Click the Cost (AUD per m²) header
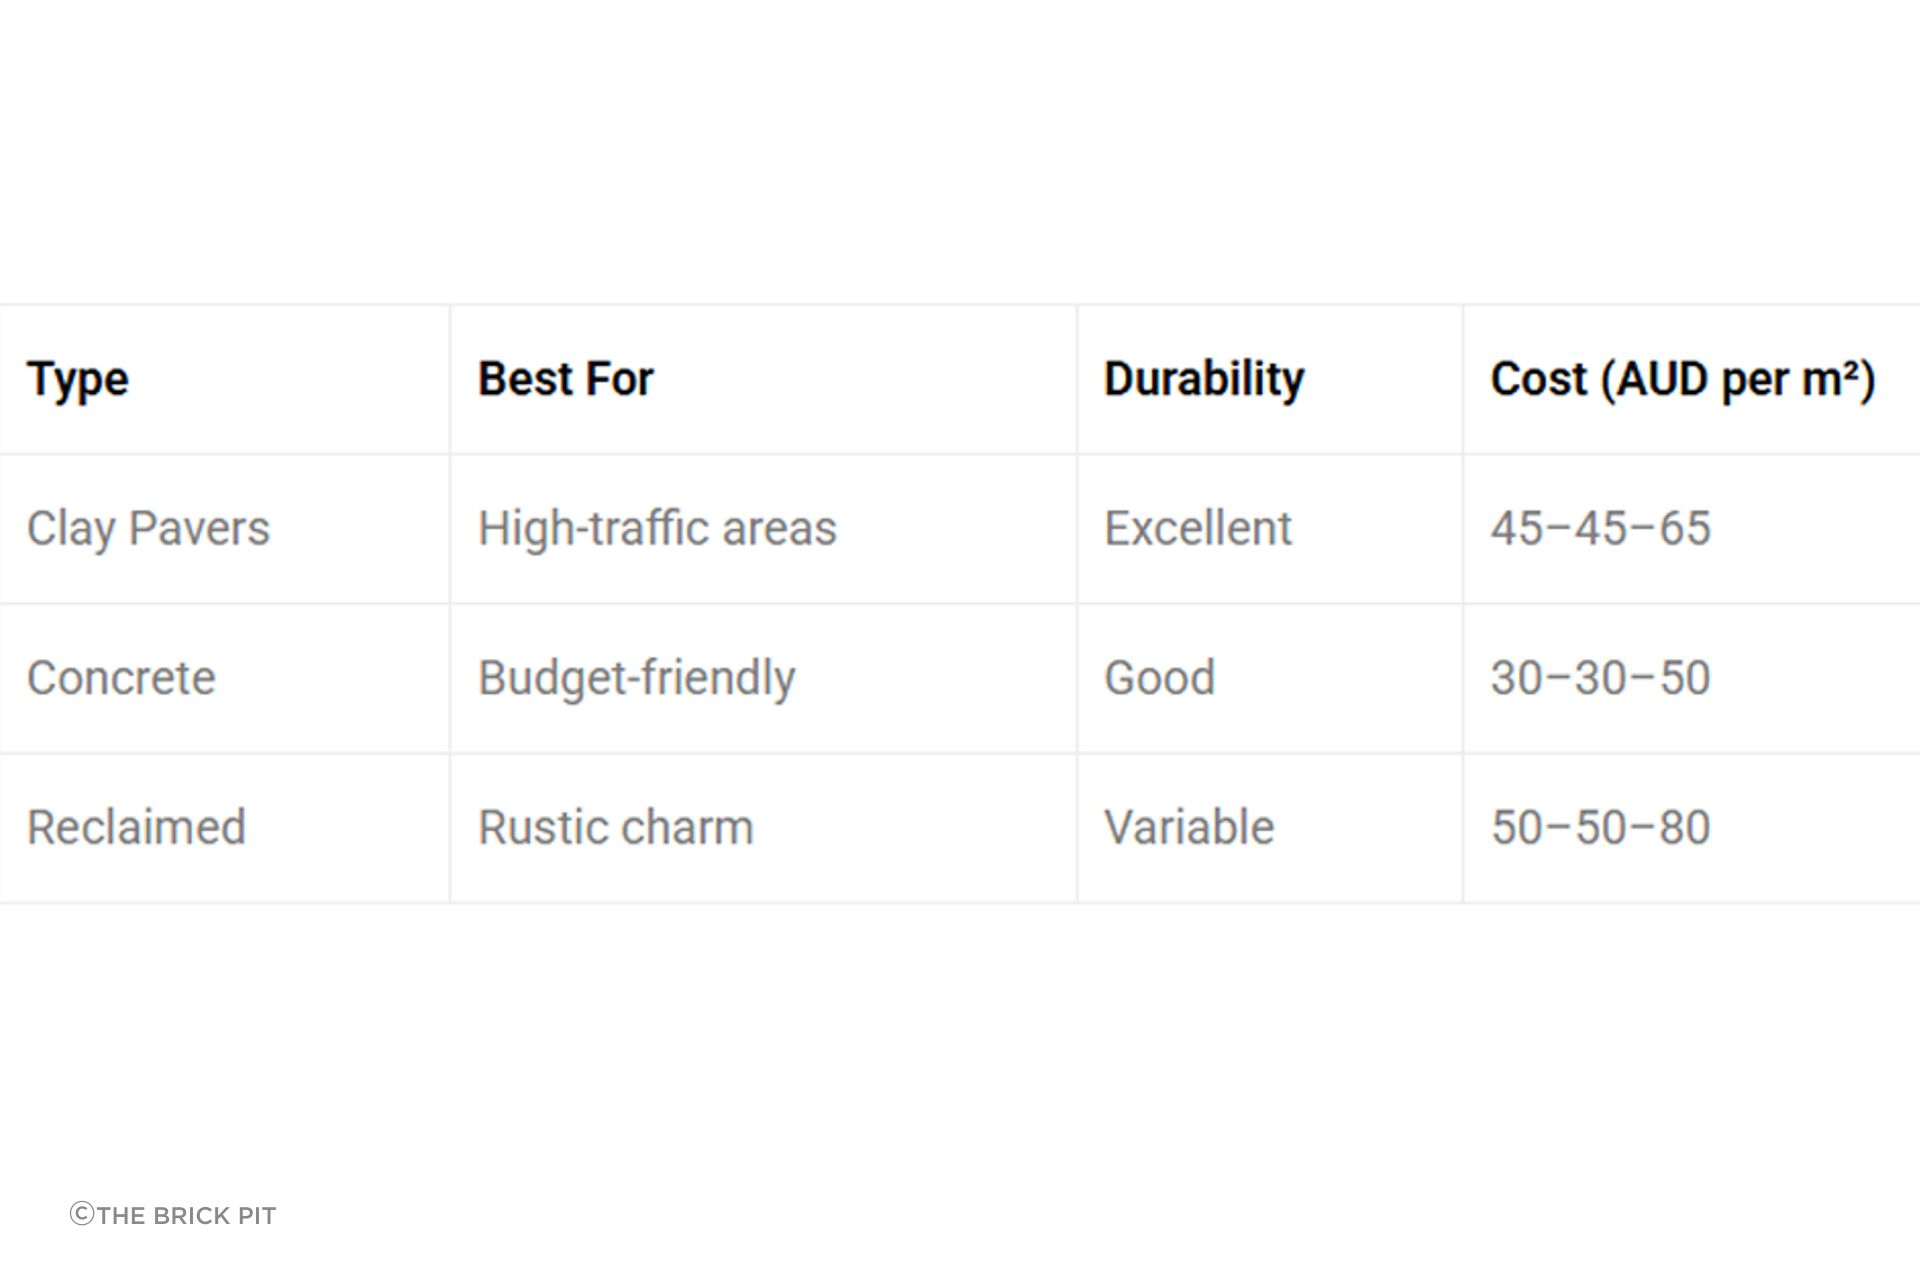This screenshot has height=1280, width=1920. coord(1683,380)
